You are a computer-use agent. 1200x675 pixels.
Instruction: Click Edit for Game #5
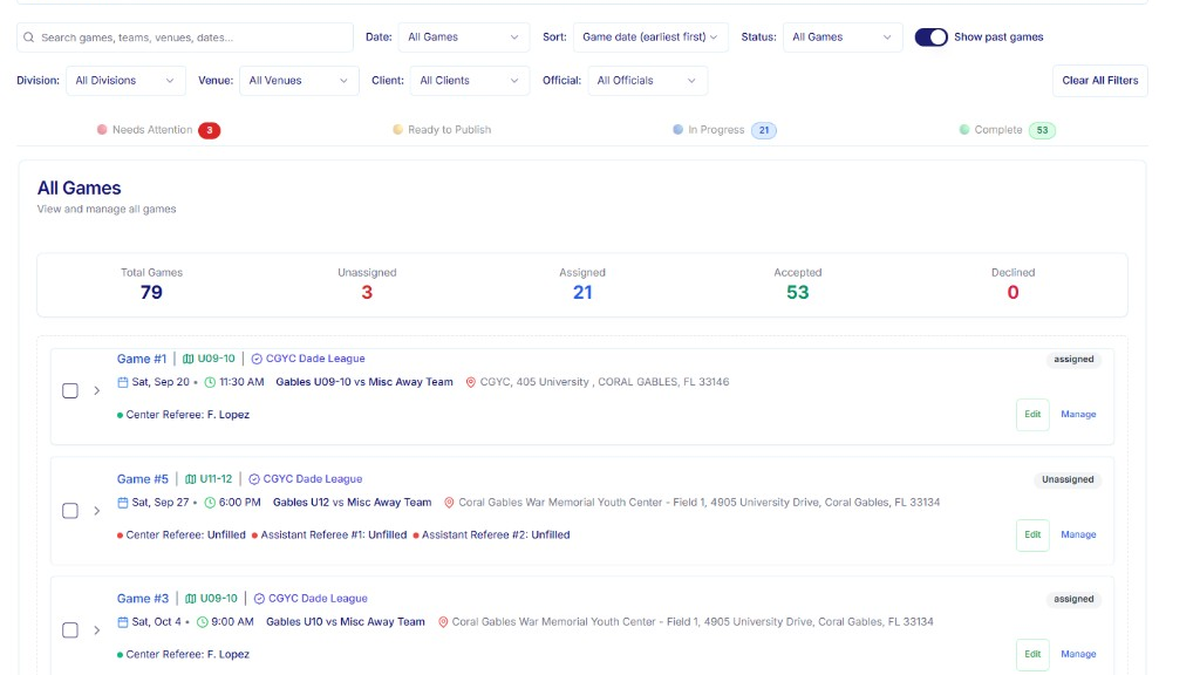click(1033, 534)
